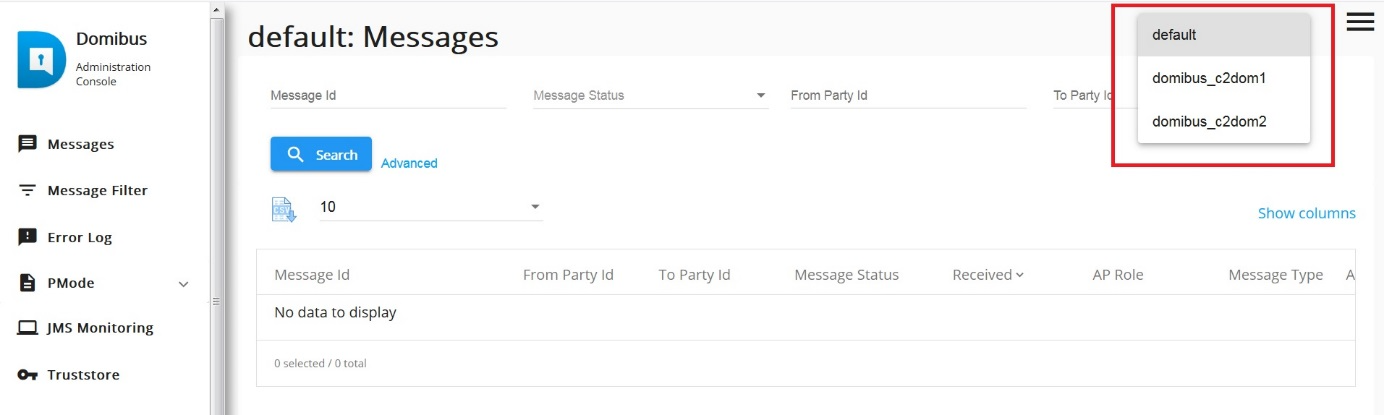Open the hamburger menu icon
Image resolution: width=1384 pixels, height=415 pixels.
pyautogui.click(x=1360, y=22)
